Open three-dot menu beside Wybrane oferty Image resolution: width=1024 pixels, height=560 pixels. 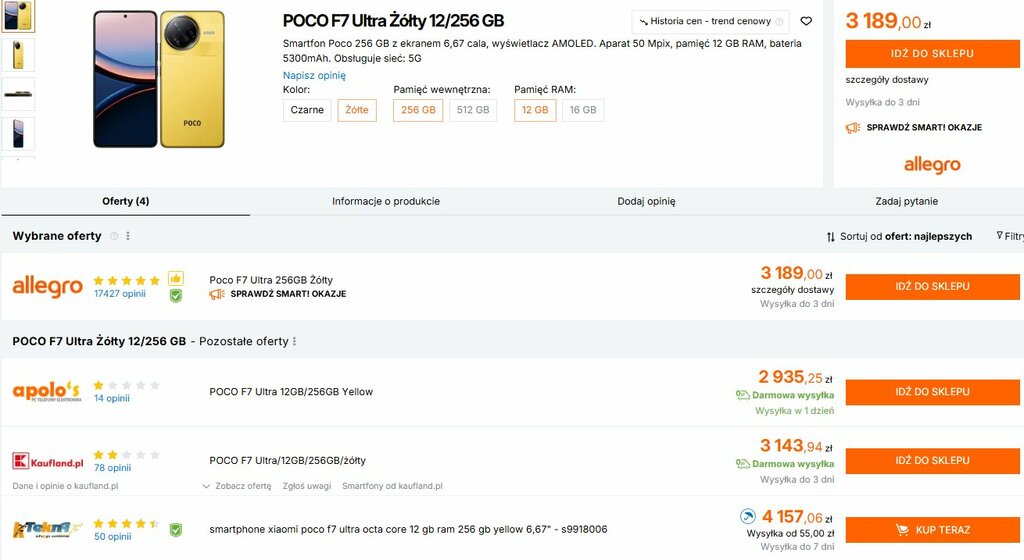[x=128, y=236]
